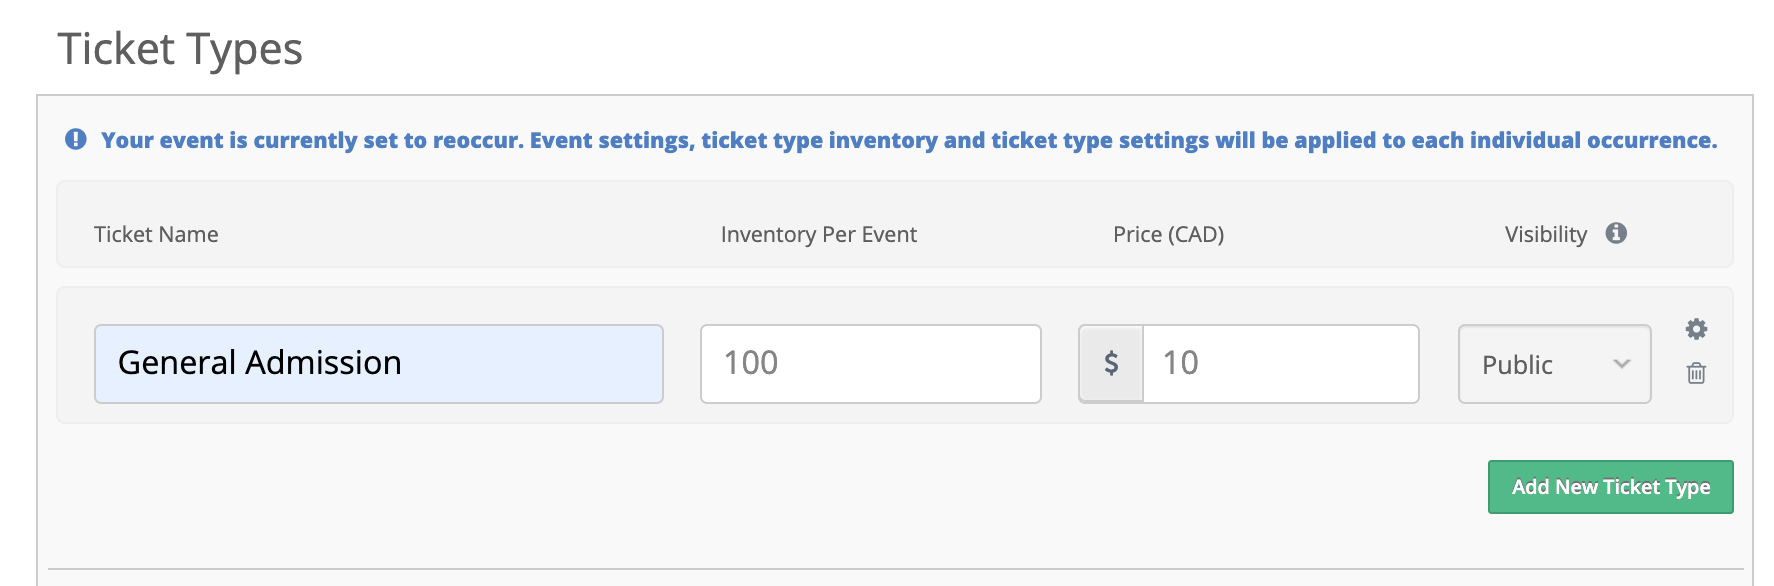1774x586 pixels.
Task: Click the dollar sign price prefix
Action: (x=1111, y=363)
